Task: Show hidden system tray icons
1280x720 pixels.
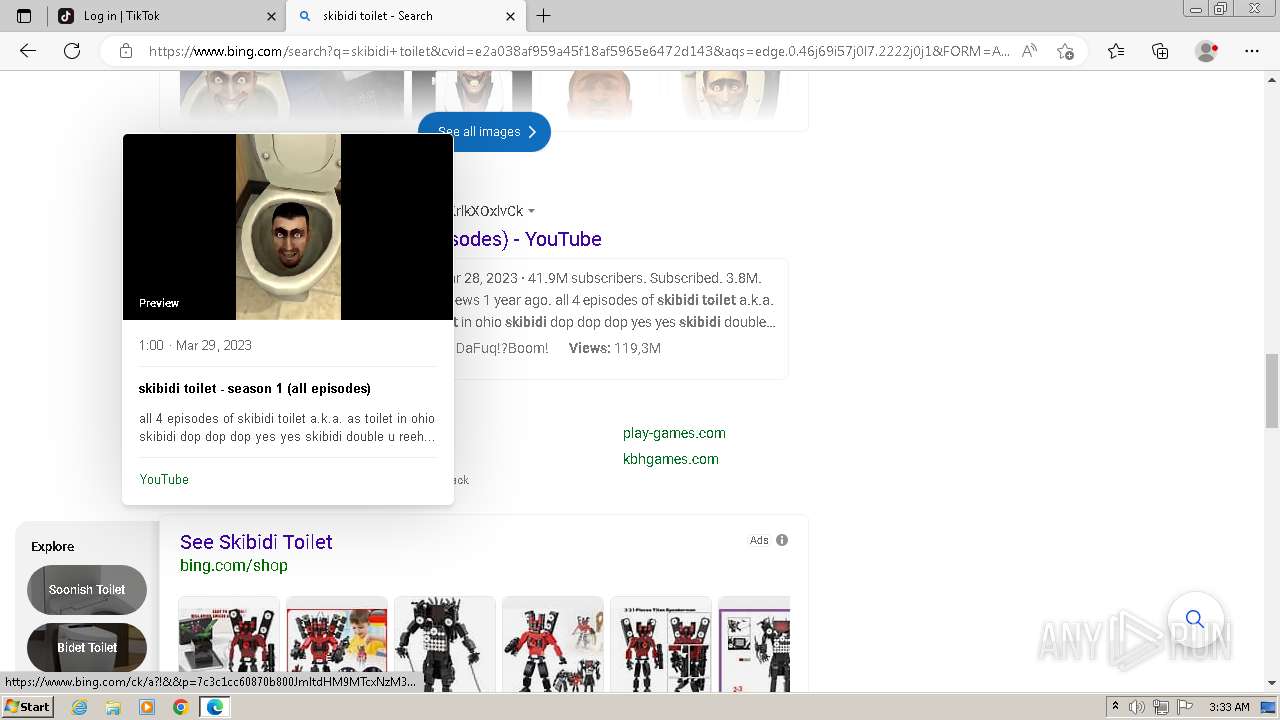Action: click(x=1115, y=707)
